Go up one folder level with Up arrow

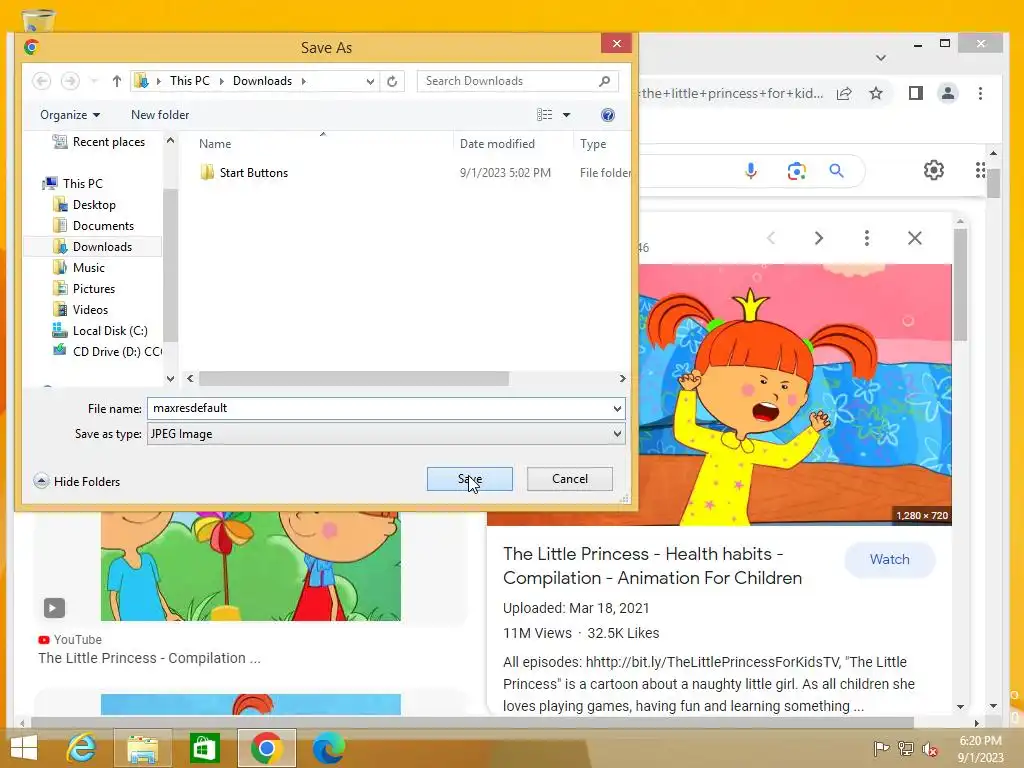(116, 81)
